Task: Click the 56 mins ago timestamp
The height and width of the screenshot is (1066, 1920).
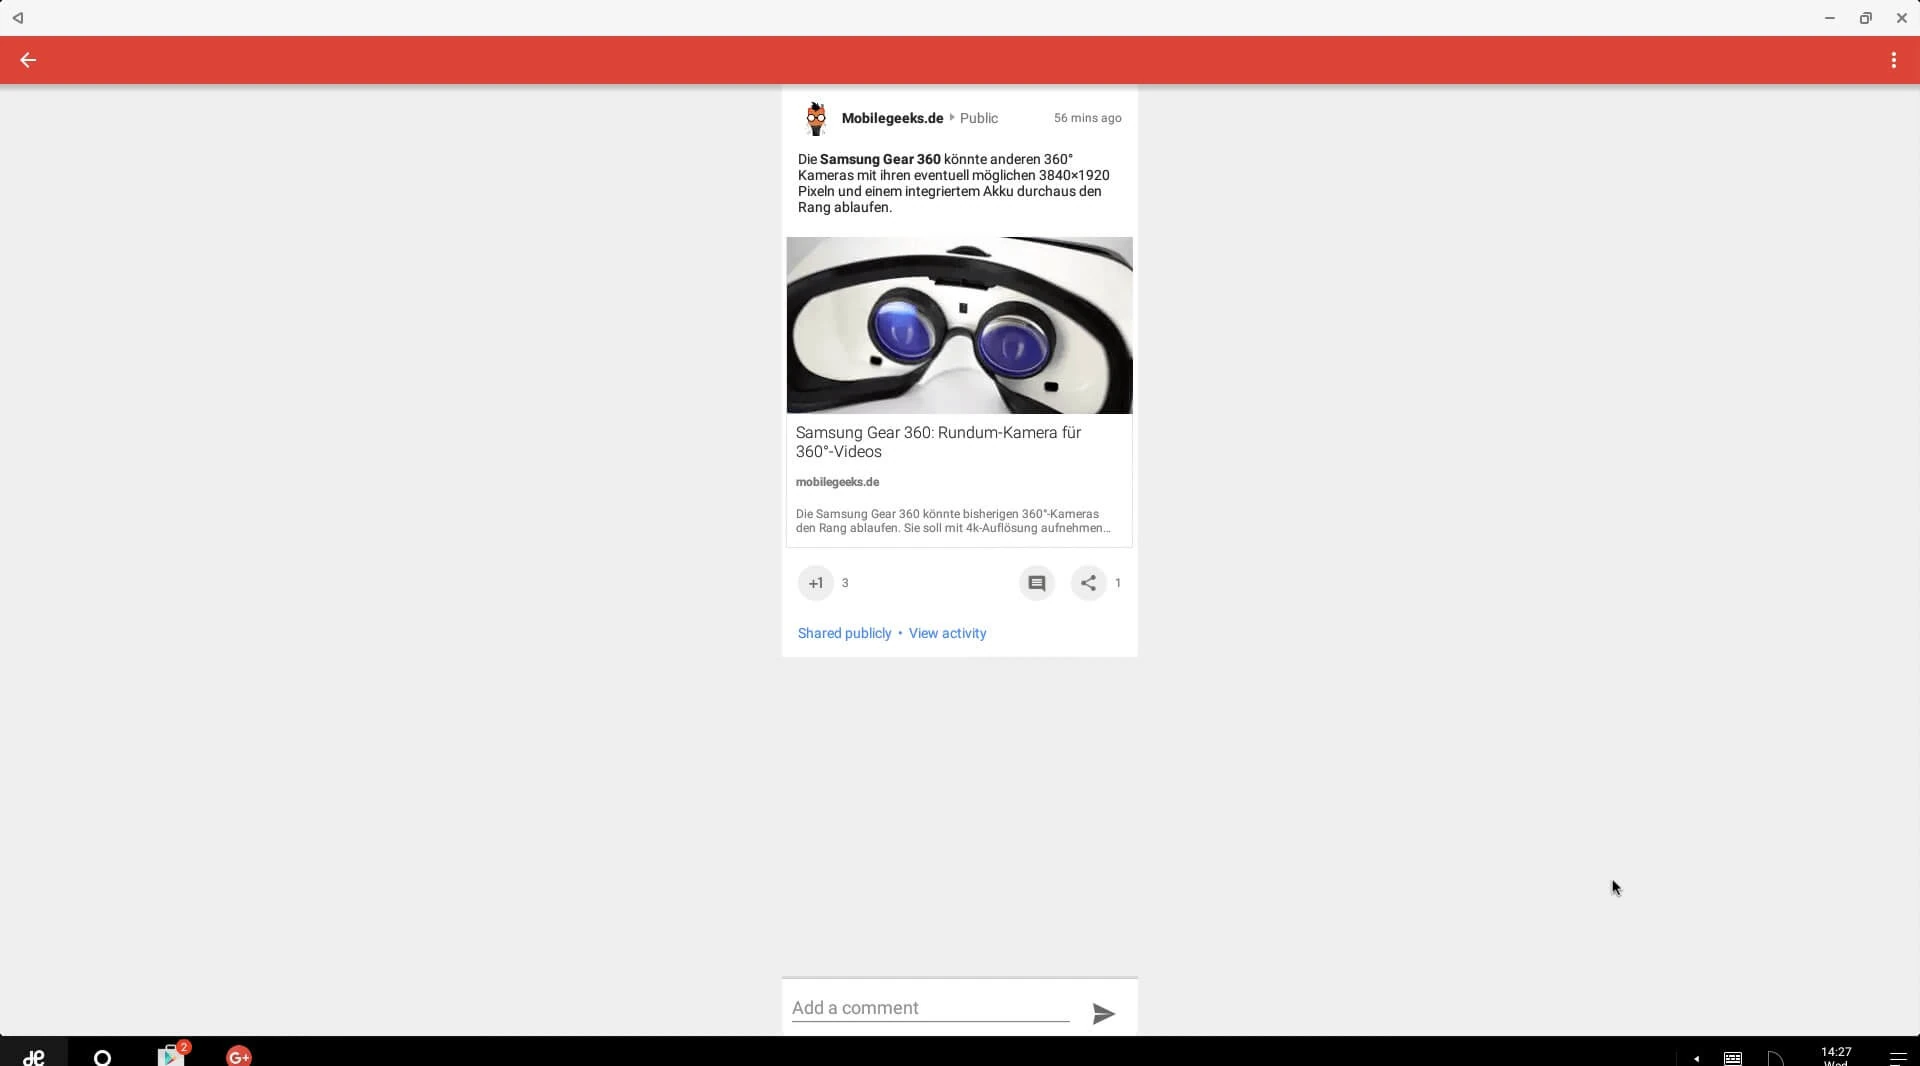Action: 1087,118
